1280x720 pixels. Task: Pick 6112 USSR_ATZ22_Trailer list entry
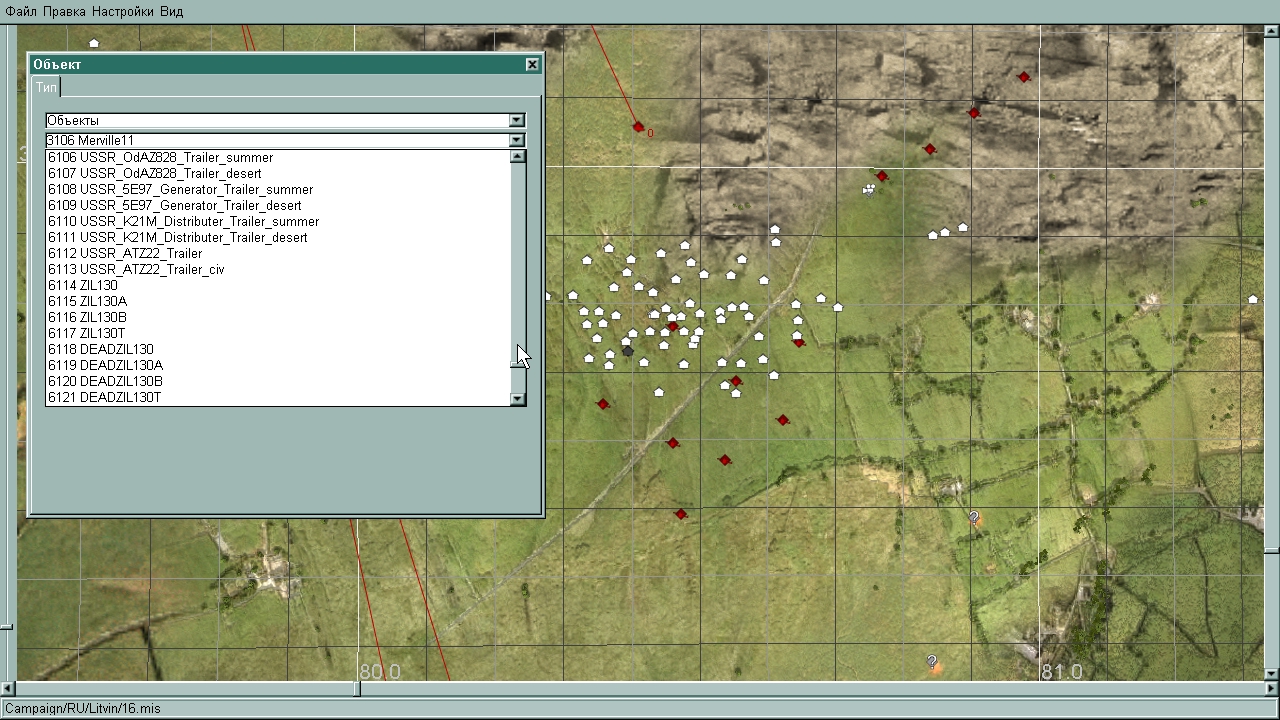tap(124, 254)
